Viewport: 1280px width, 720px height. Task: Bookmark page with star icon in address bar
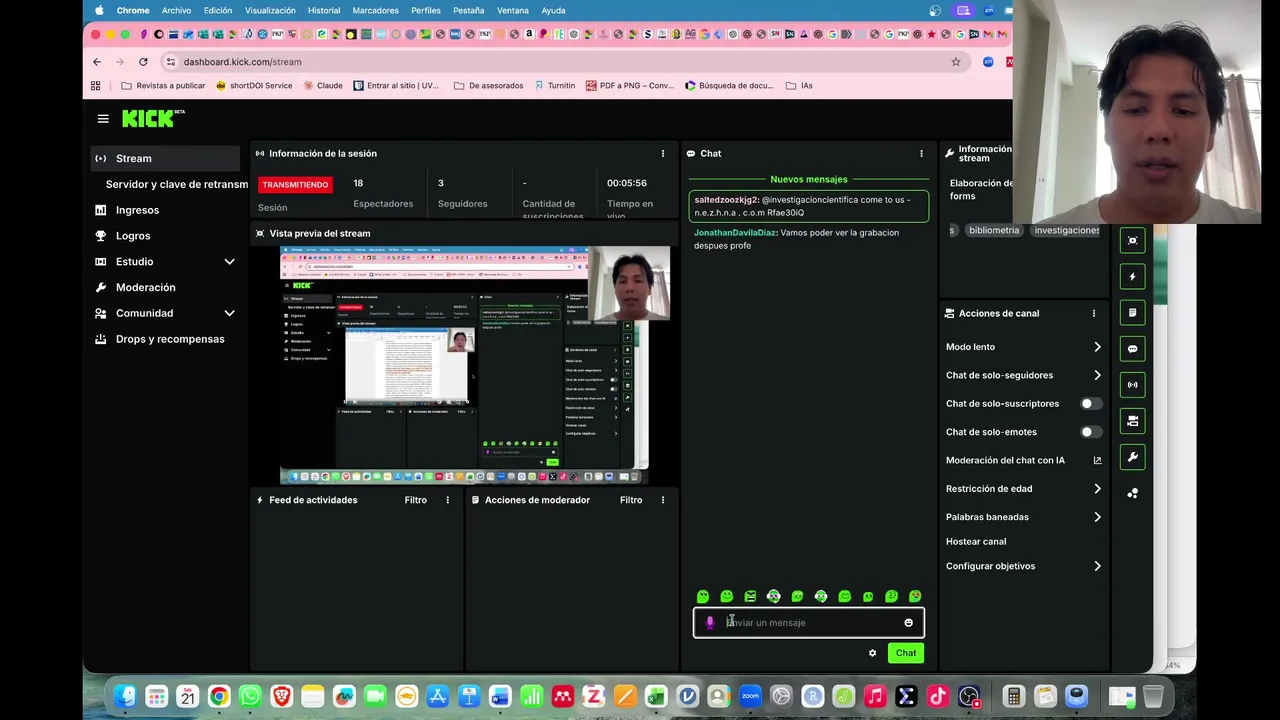coord(956,62)
